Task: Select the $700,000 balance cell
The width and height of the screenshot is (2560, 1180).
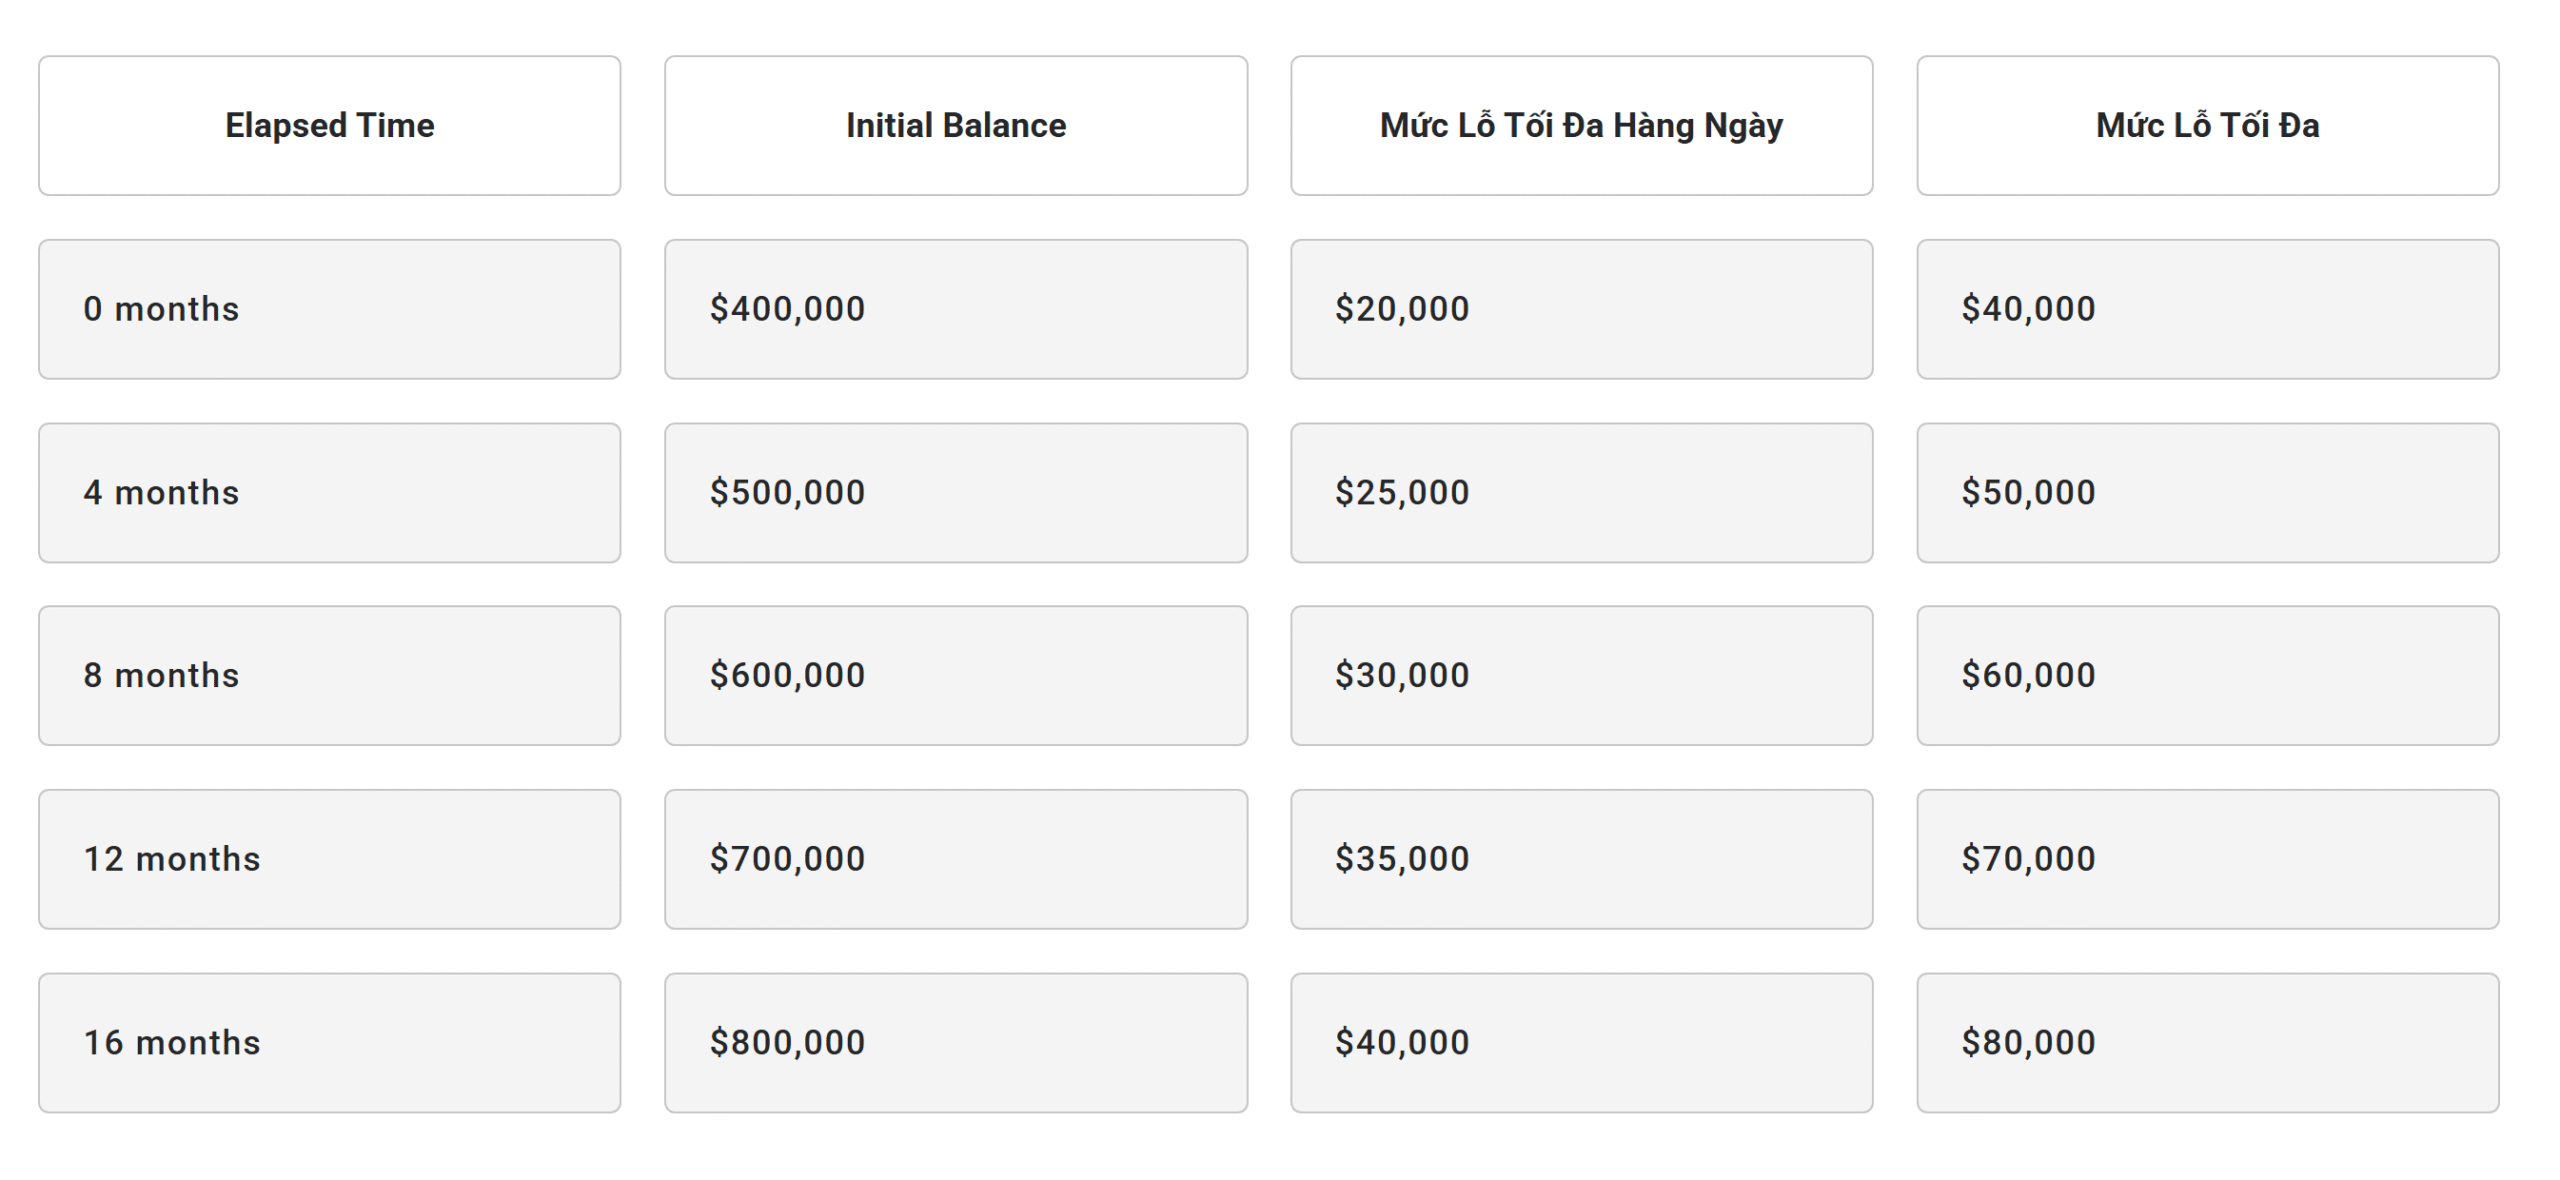Action: (x=955, y=859)
